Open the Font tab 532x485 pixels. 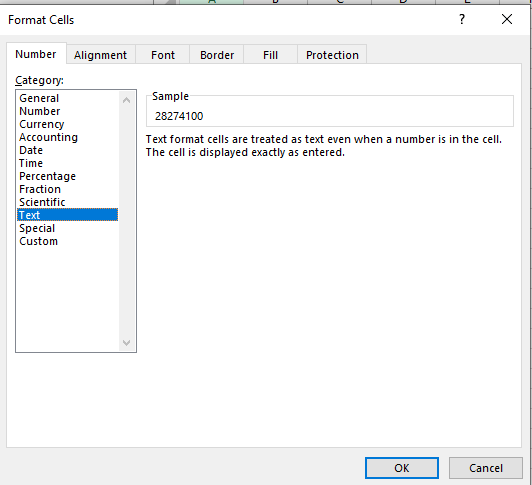163,55
